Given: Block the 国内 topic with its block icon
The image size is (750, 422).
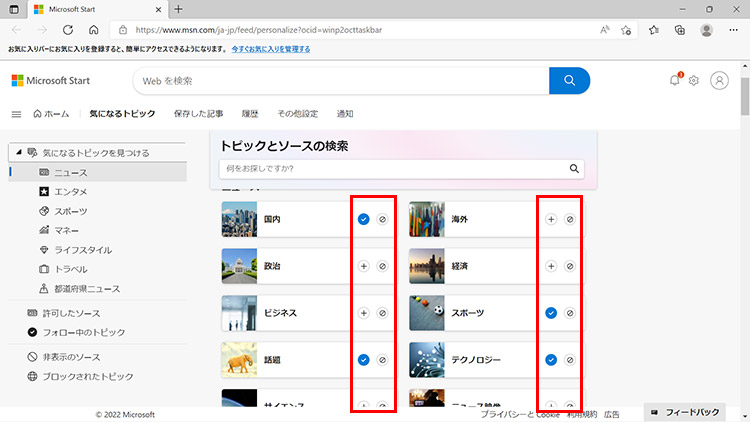Looking at the screenshot, I should point(382,219).
